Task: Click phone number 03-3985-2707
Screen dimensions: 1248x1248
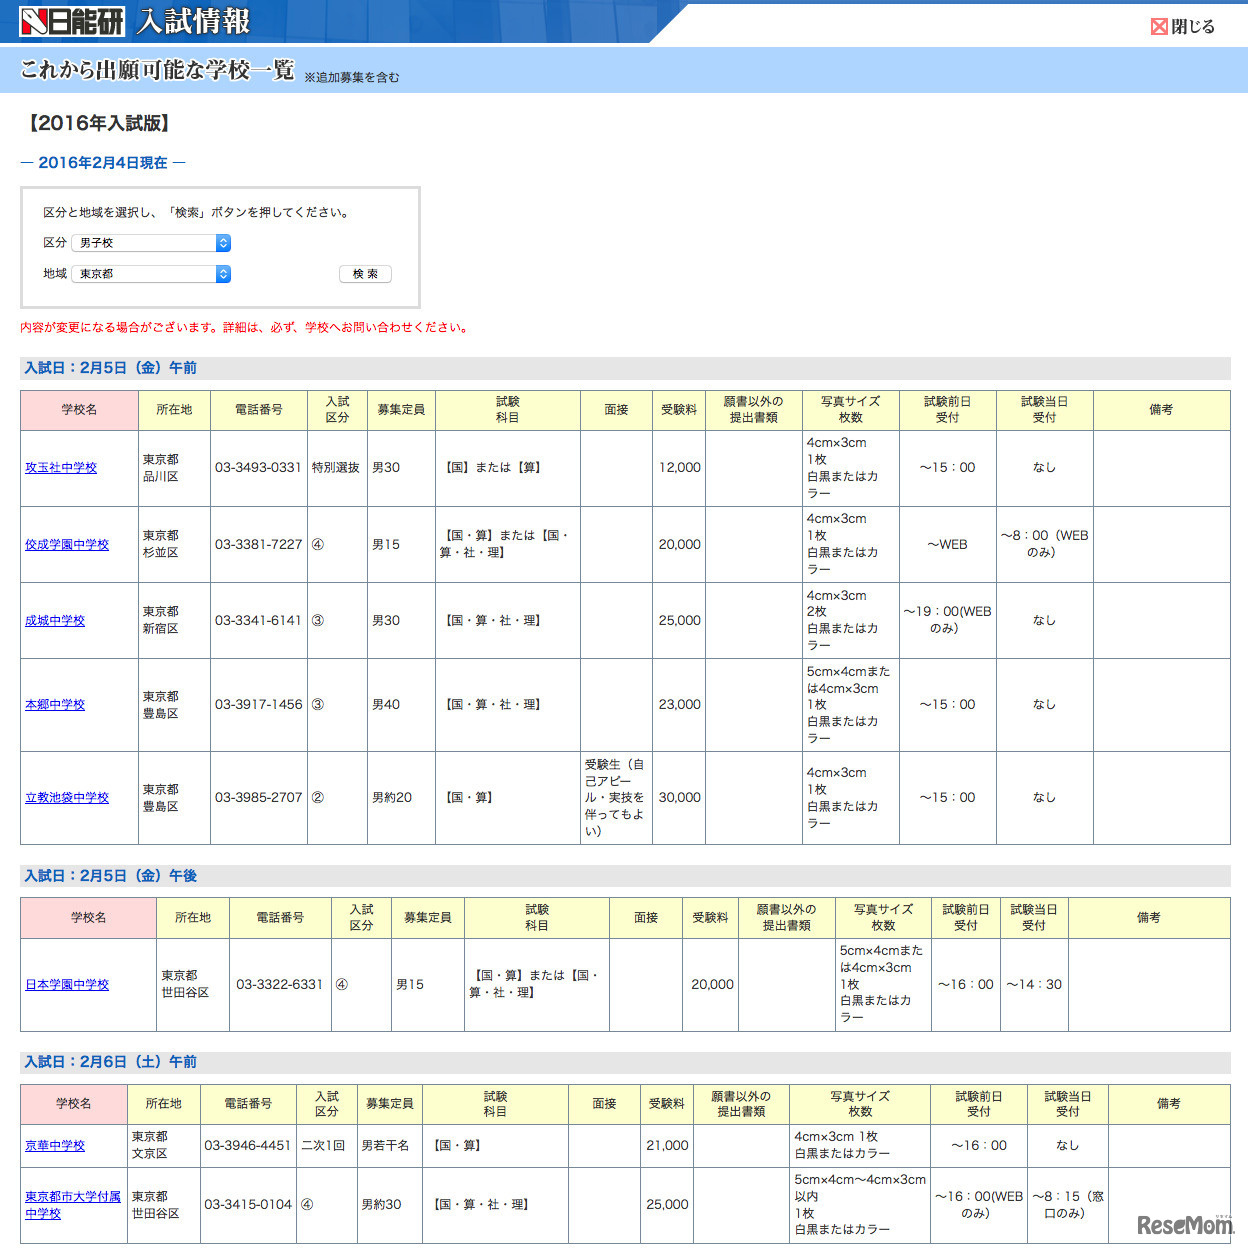Action: [x=258, y=798]
